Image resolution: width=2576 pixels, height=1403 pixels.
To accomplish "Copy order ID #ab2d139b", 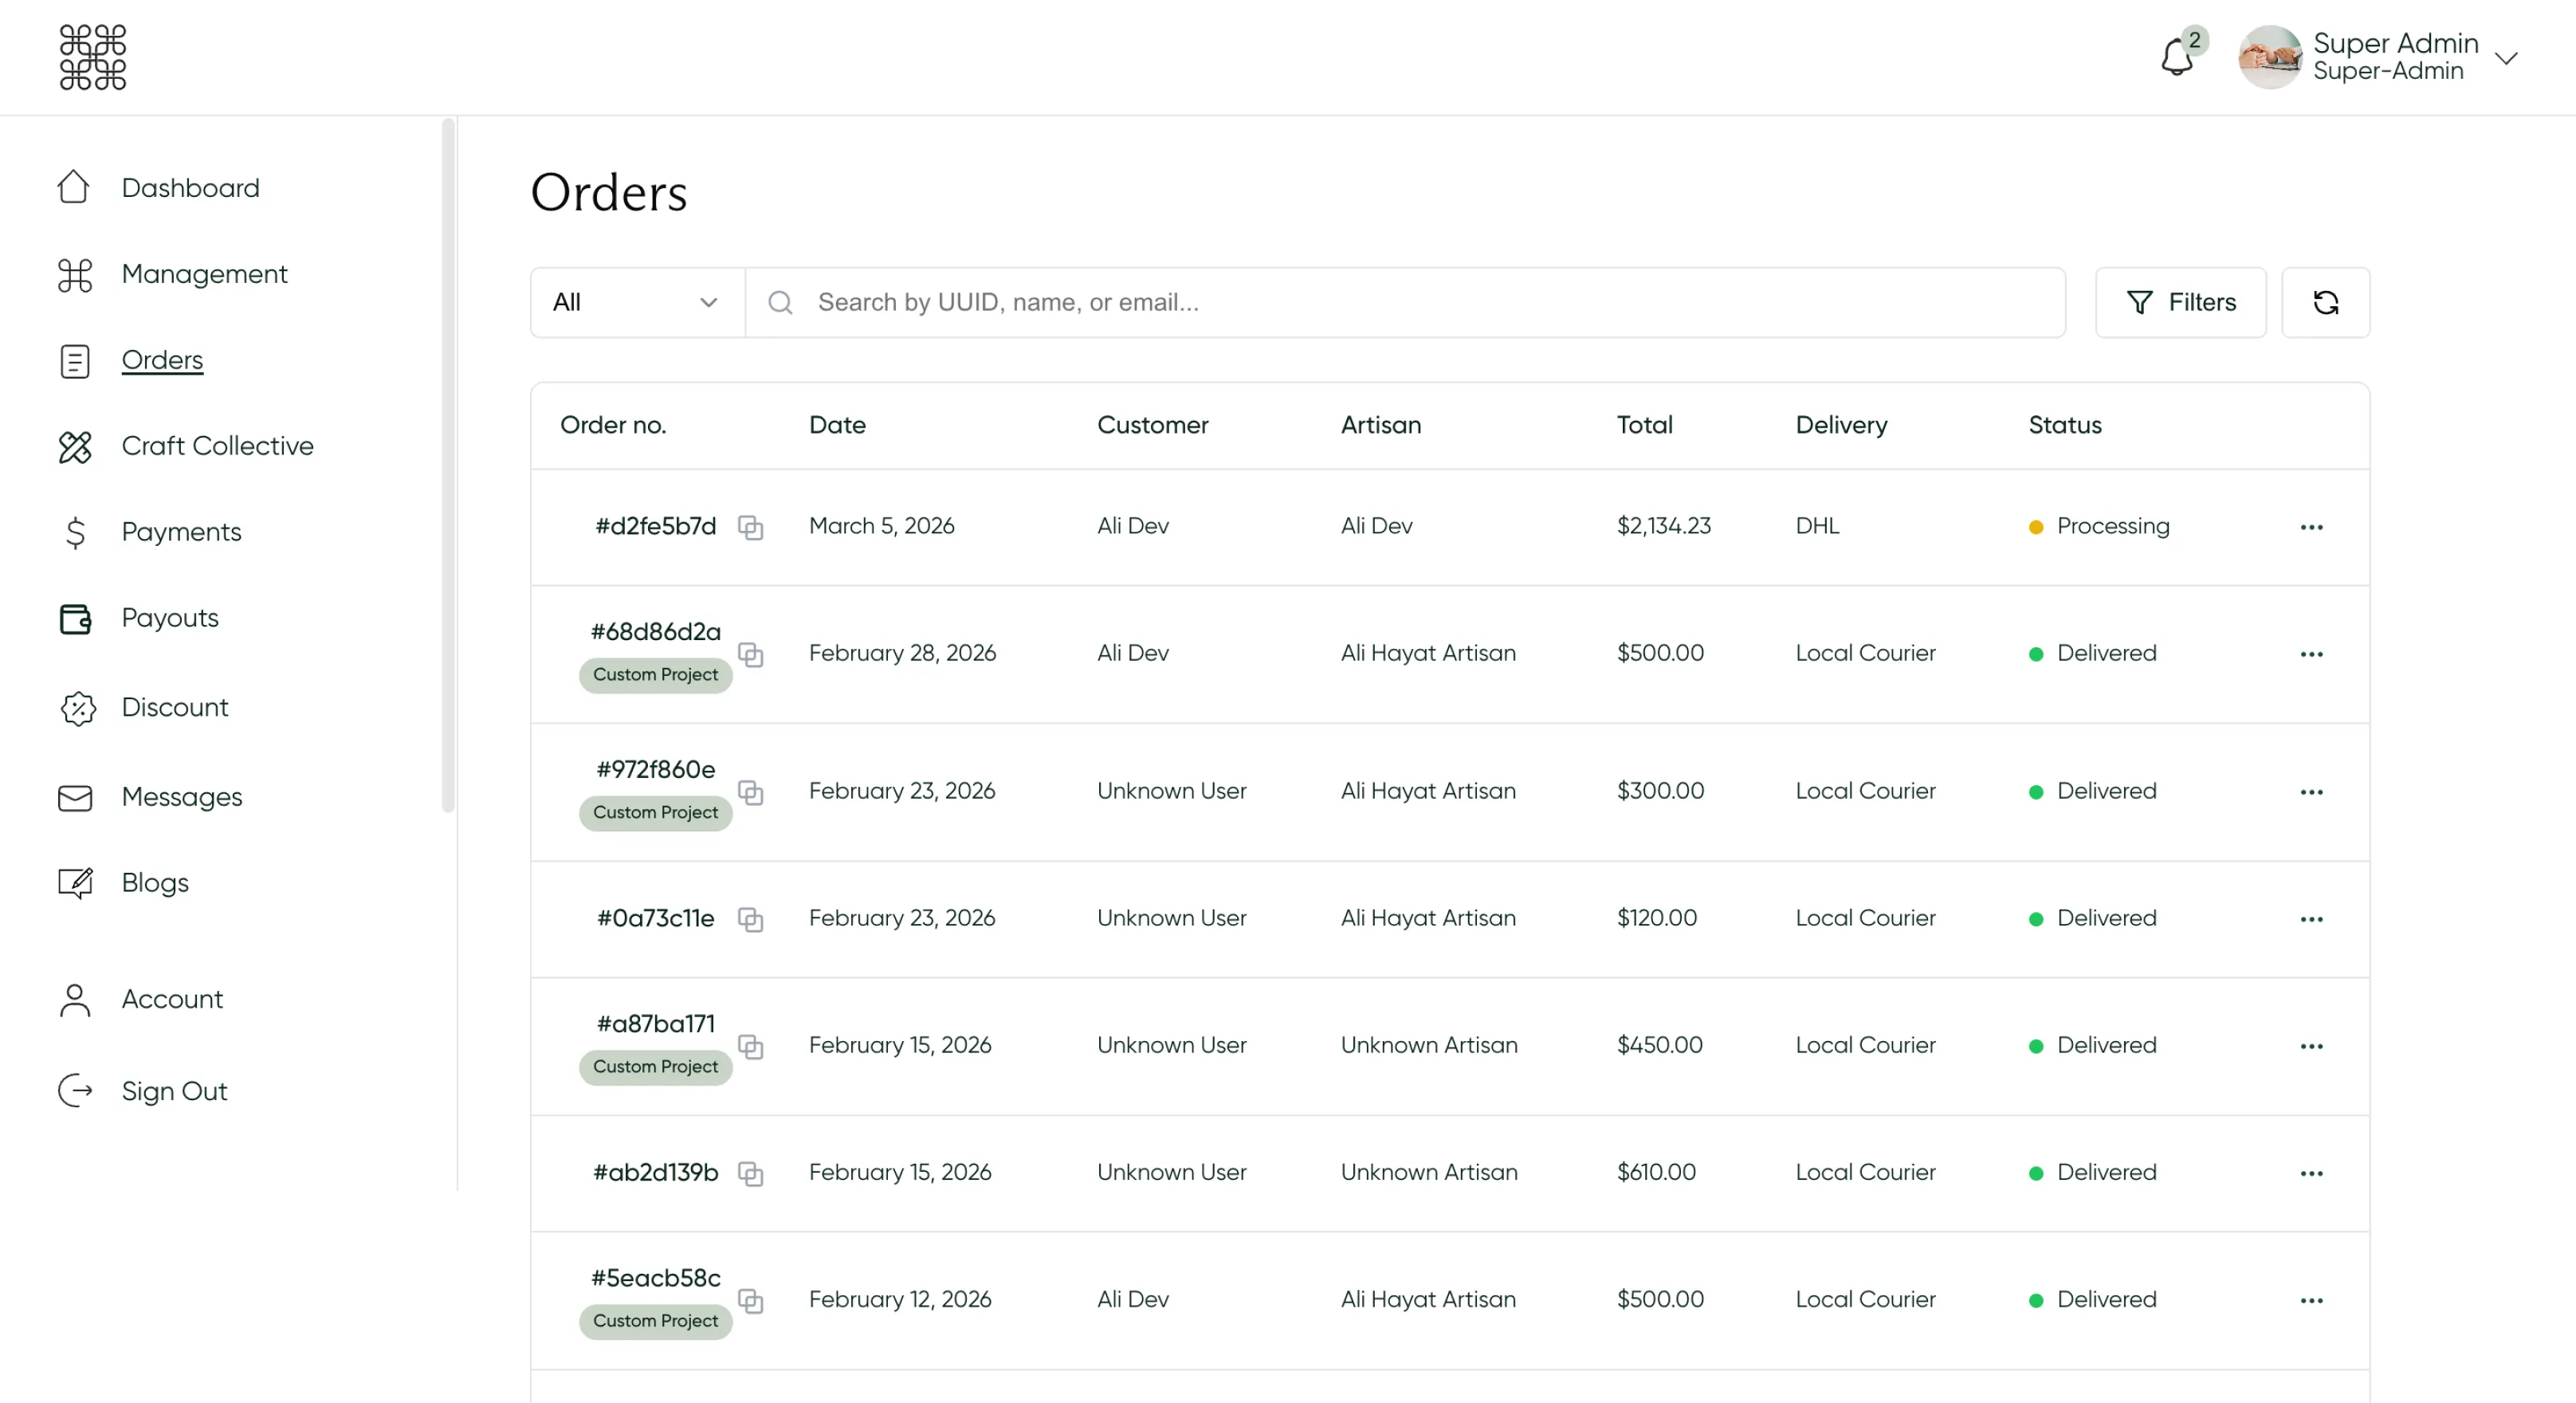I will [x=750, y=1173].
